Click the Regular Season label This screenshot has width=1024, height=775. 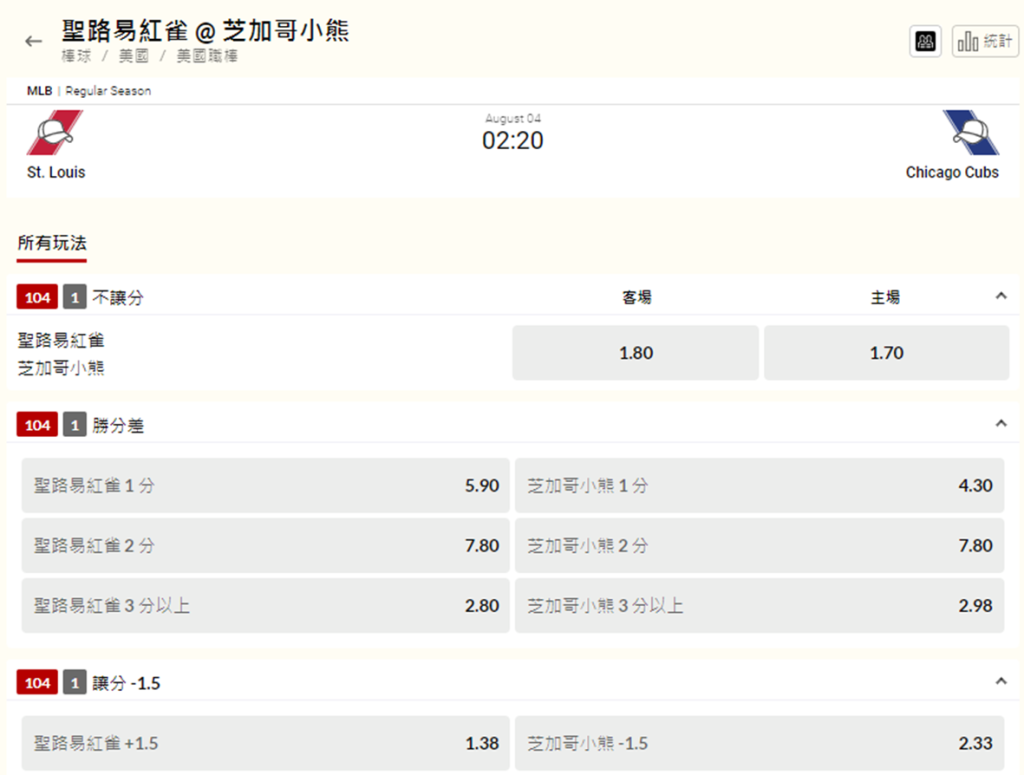[108, 91]
